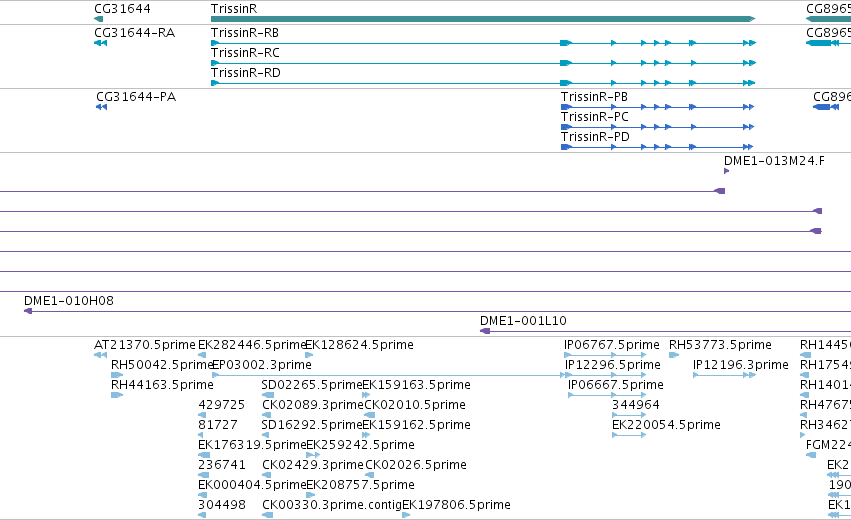Select CK00330.3prime.contig feature
Viewport: 851px width, 520px height.
pyautogui.click(x=332, y=505)
